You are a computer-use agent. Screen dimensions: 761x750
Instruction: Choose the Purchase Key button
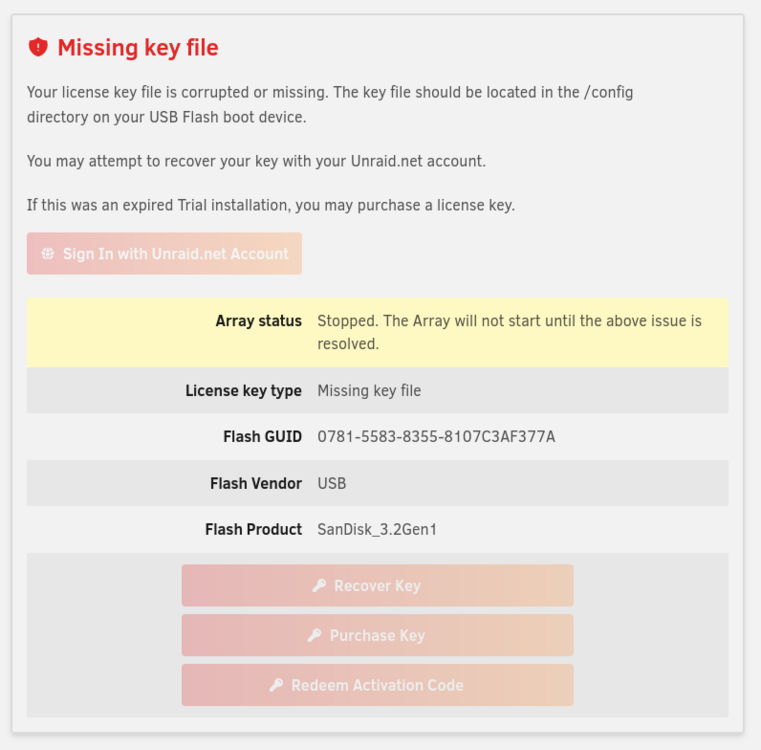click(x=378, y=635)
